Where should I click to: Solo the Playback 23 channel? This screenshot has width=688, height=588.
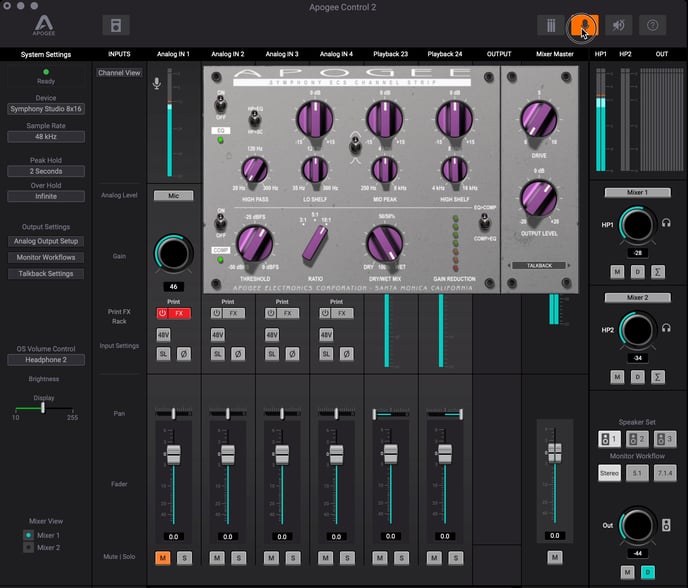pos(401,558)
